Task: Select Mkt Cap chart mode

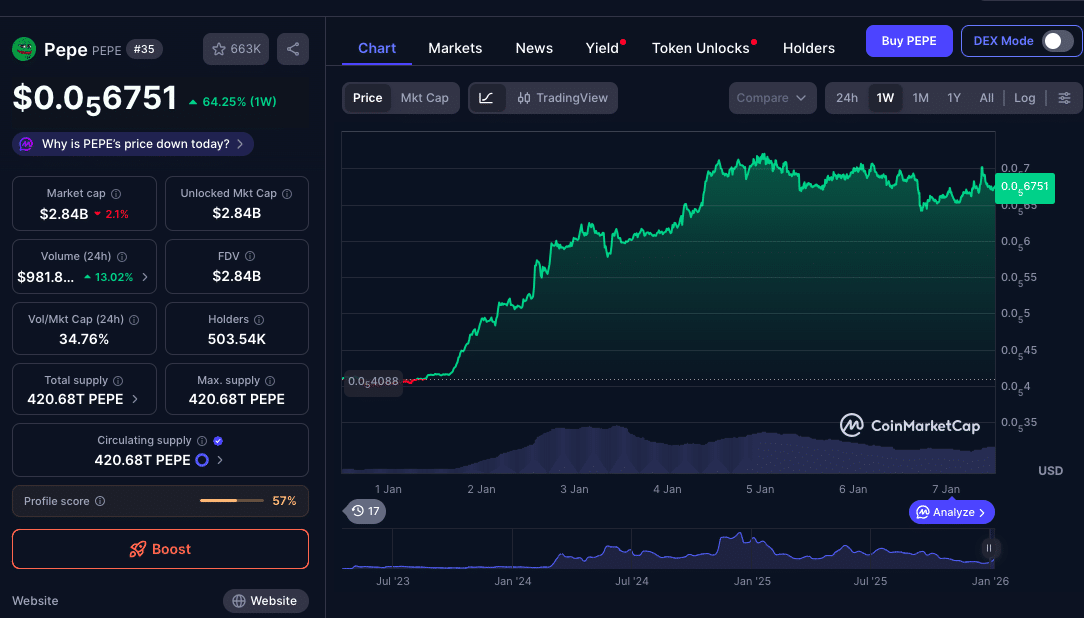Action: click(424, 98)
